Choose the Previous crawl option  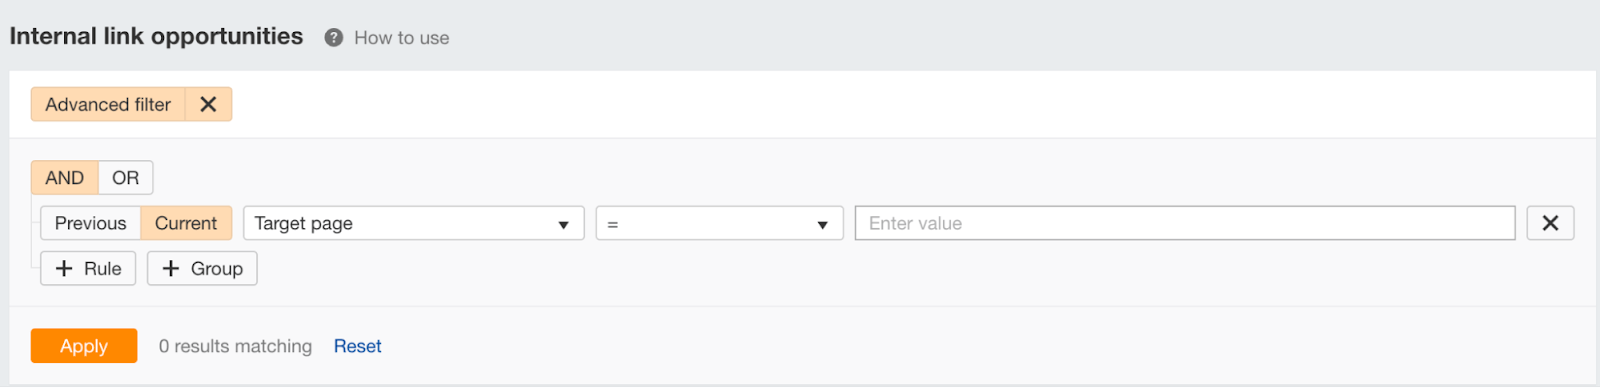pos(90,223)
